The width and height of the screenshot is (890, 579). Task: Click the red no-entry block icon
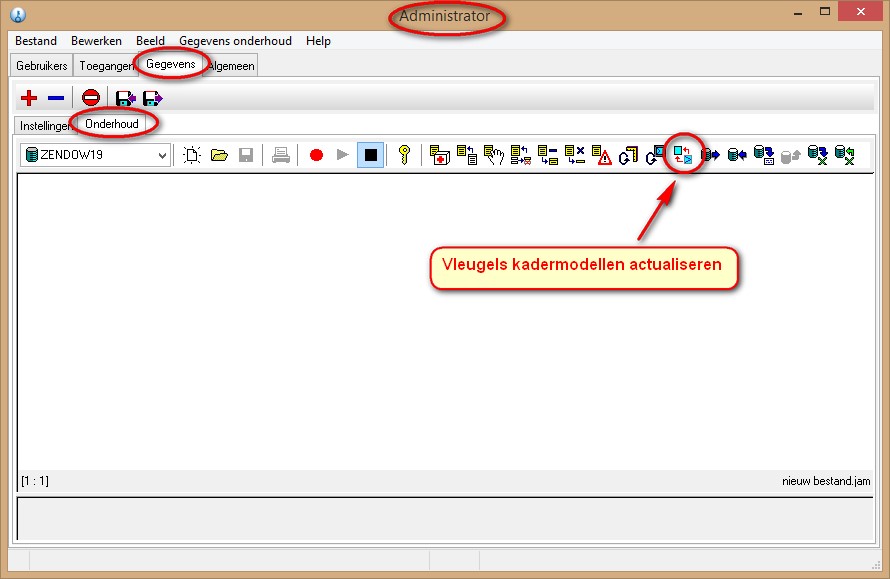91,98
